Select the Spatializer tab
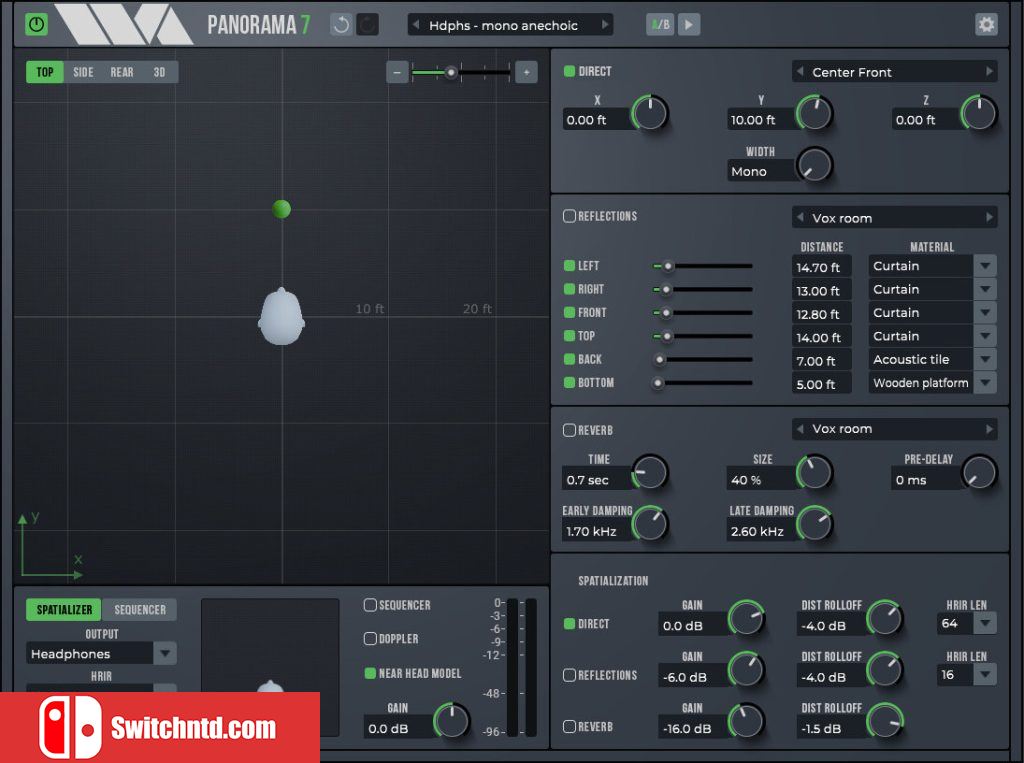The width and height of the screenshot is (1024, 763). point(64,609)
